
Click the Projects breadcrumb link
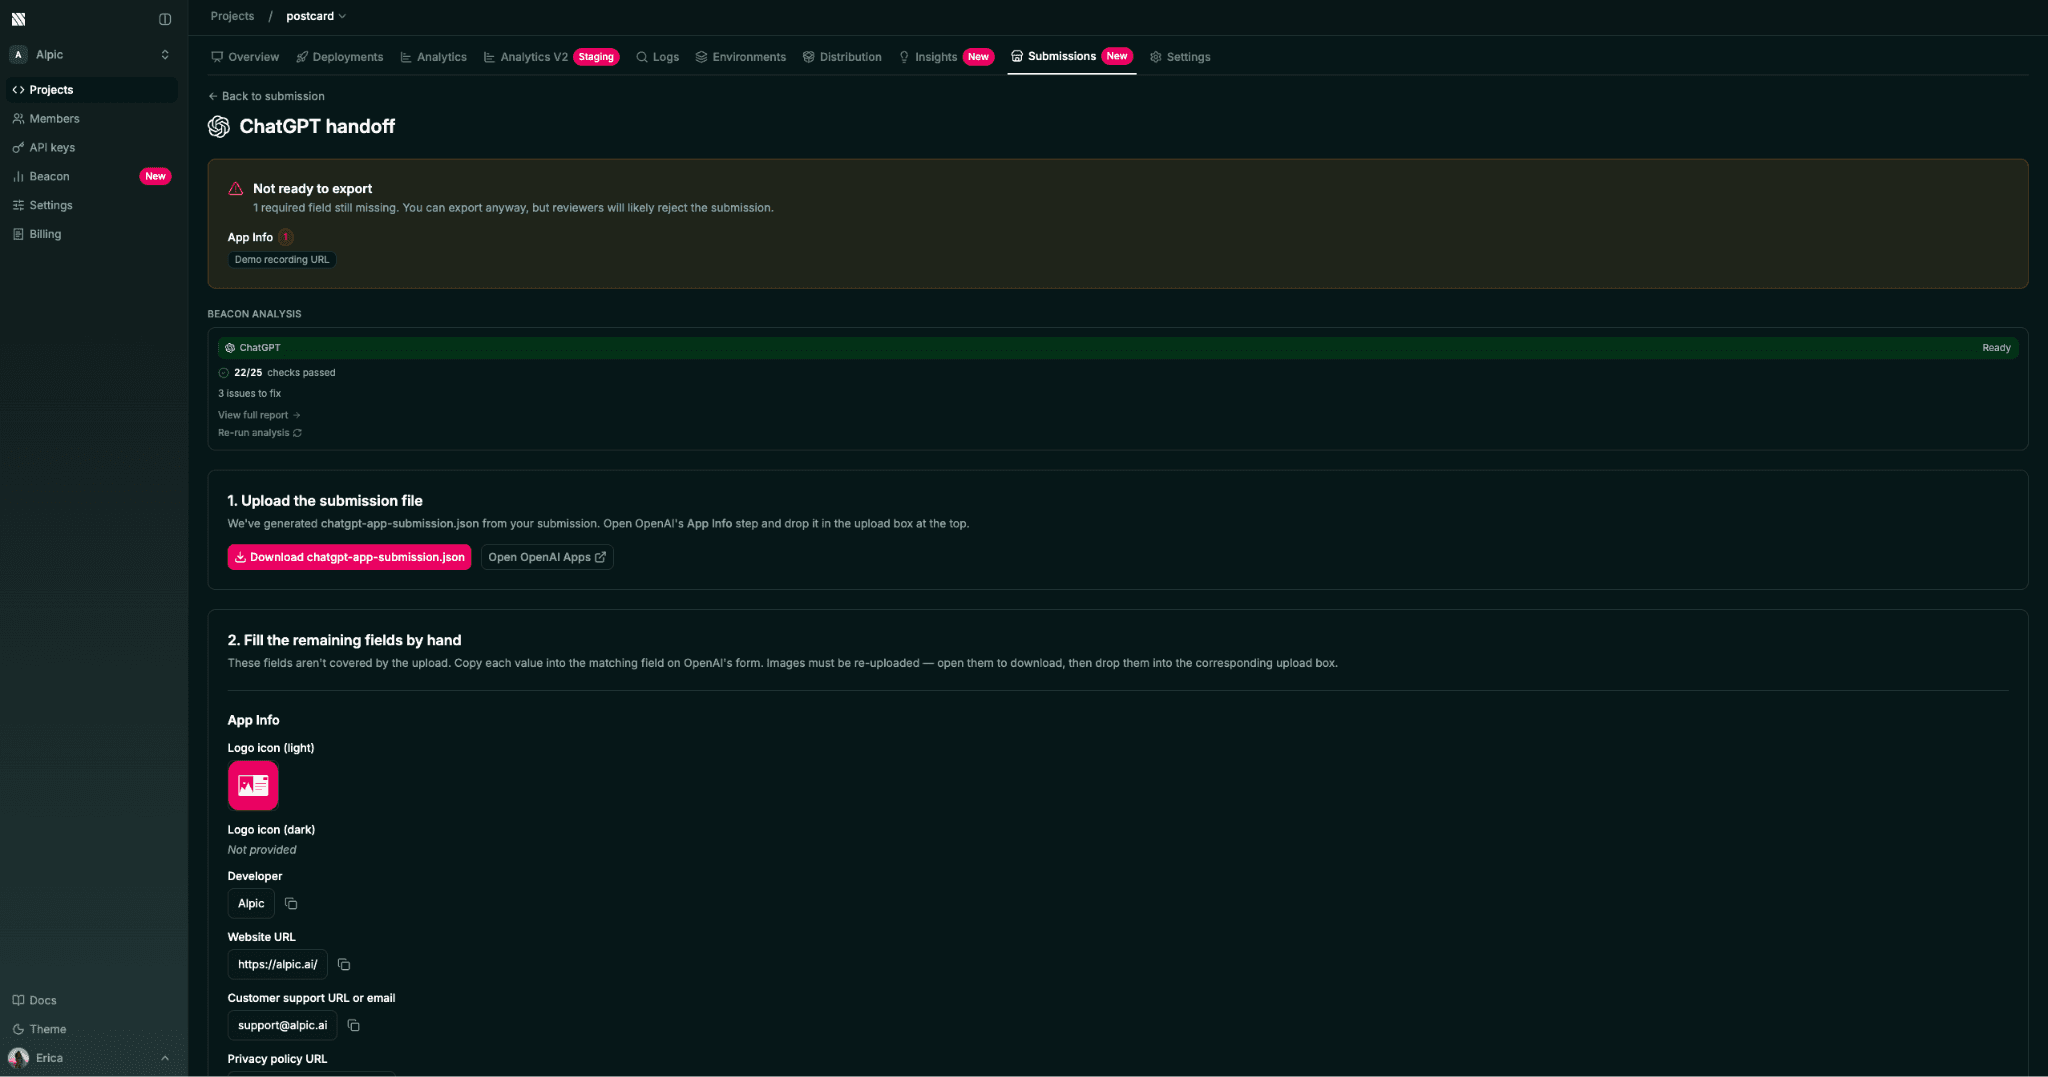tap(232, 16)
